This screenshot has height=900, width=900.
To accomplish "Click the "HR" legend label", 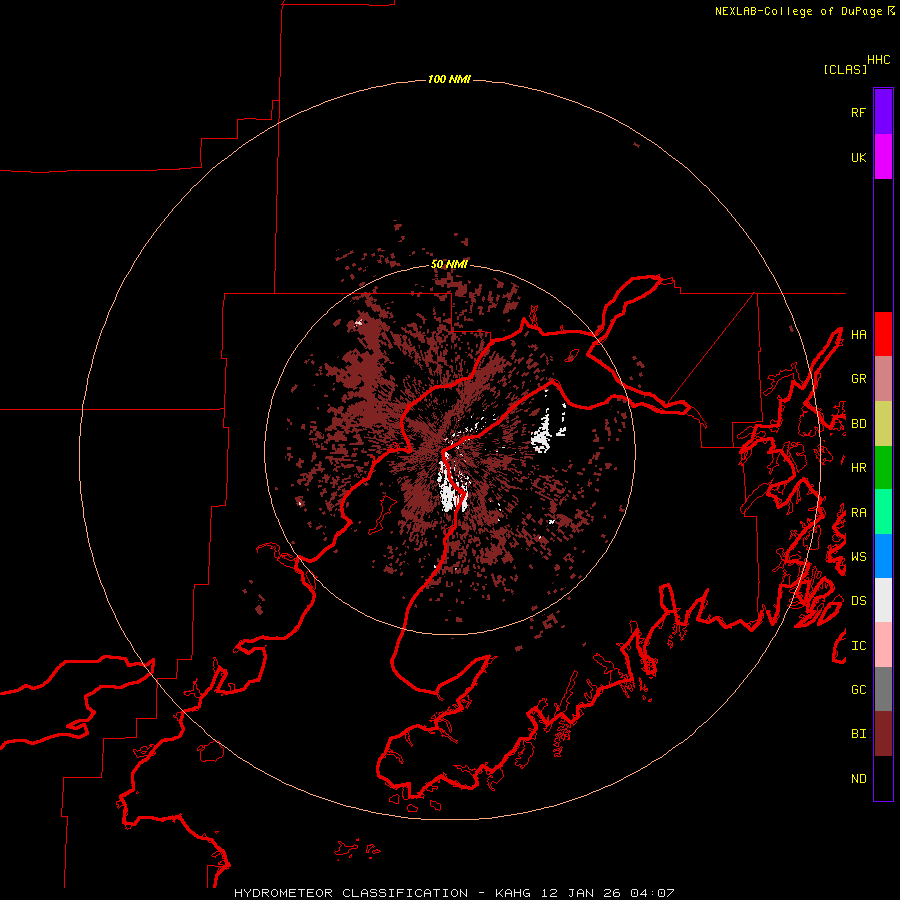I will 858,468.
